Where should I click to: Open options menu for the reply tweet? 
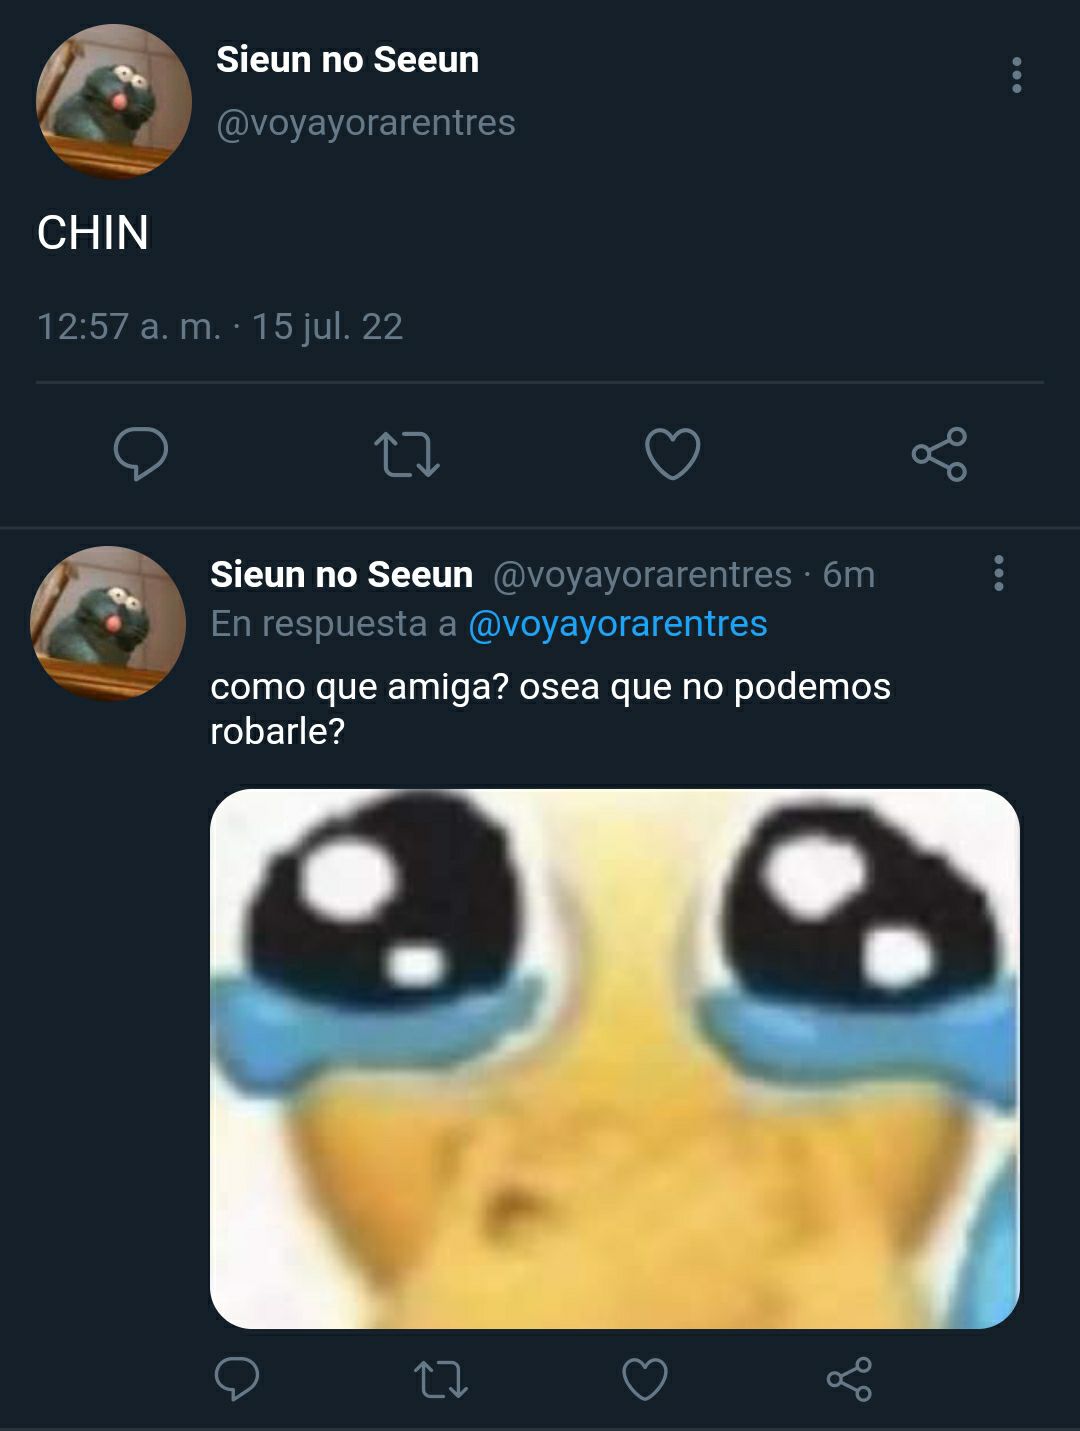(998, 573)
